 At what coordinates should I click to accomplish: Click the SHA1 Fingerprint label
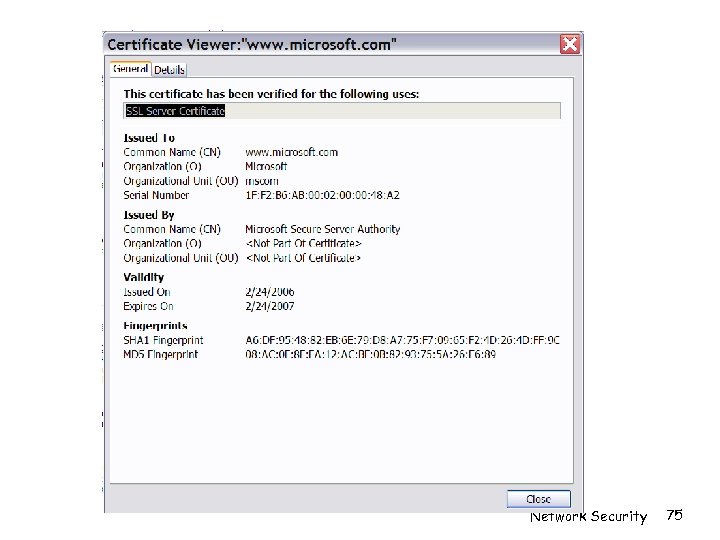pos(163,340)
